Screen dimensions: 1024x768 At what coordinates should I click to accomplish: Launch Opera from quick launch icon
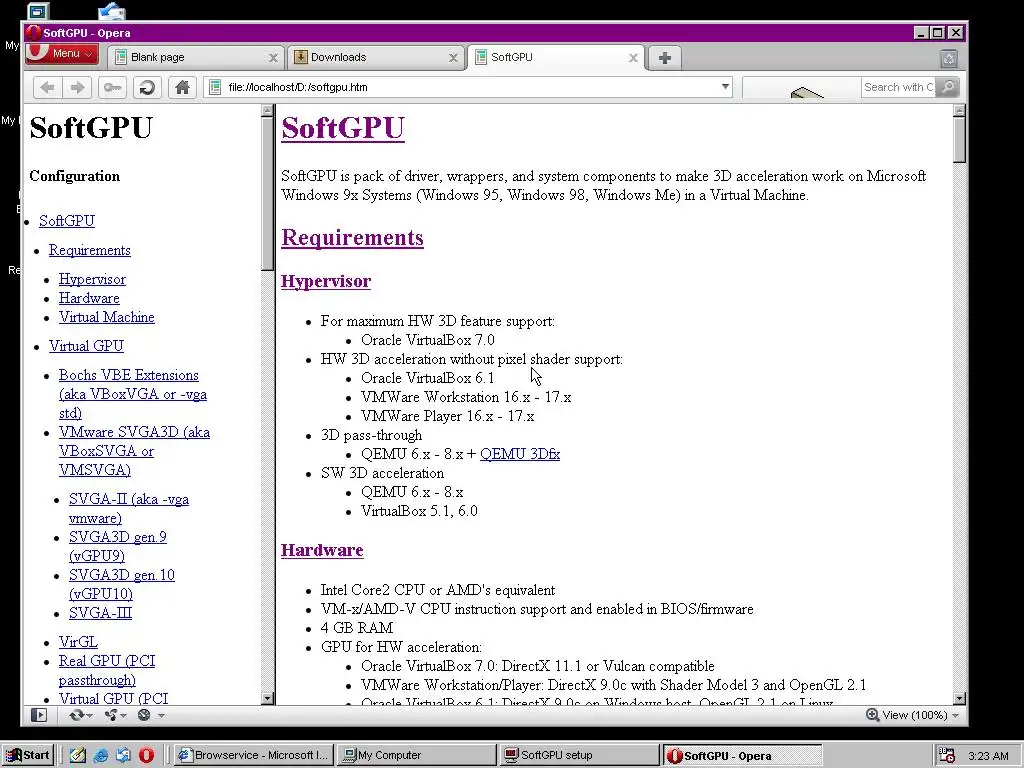[146, 756]
